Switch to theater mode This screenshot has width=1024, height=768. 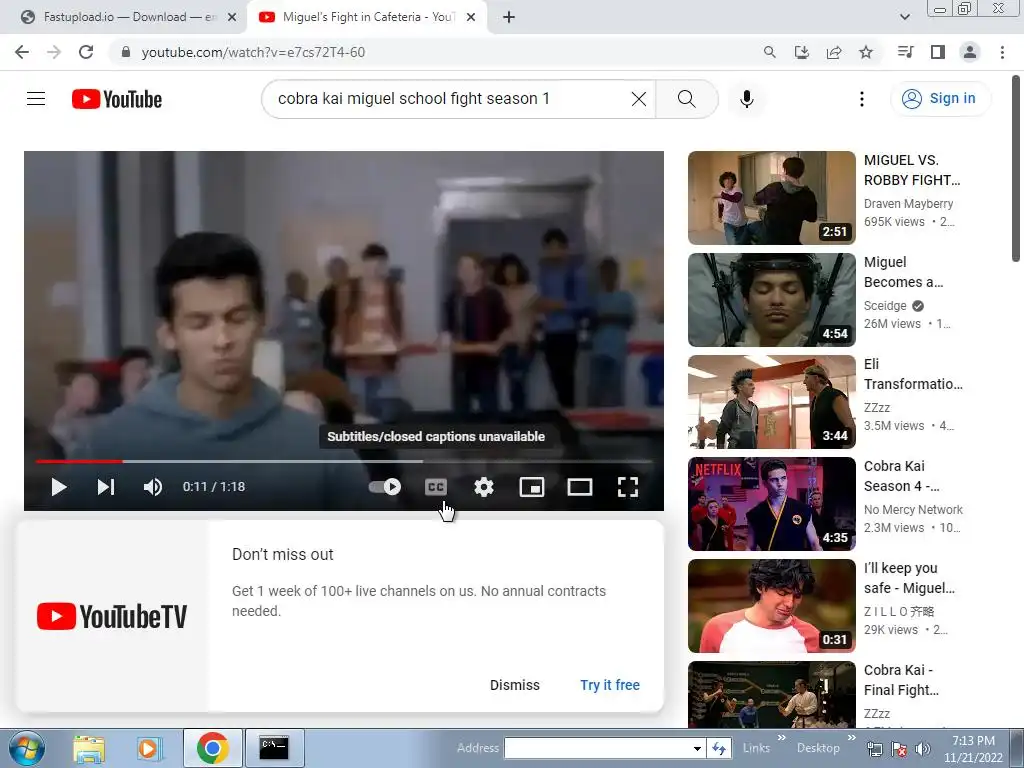point(580,487)
